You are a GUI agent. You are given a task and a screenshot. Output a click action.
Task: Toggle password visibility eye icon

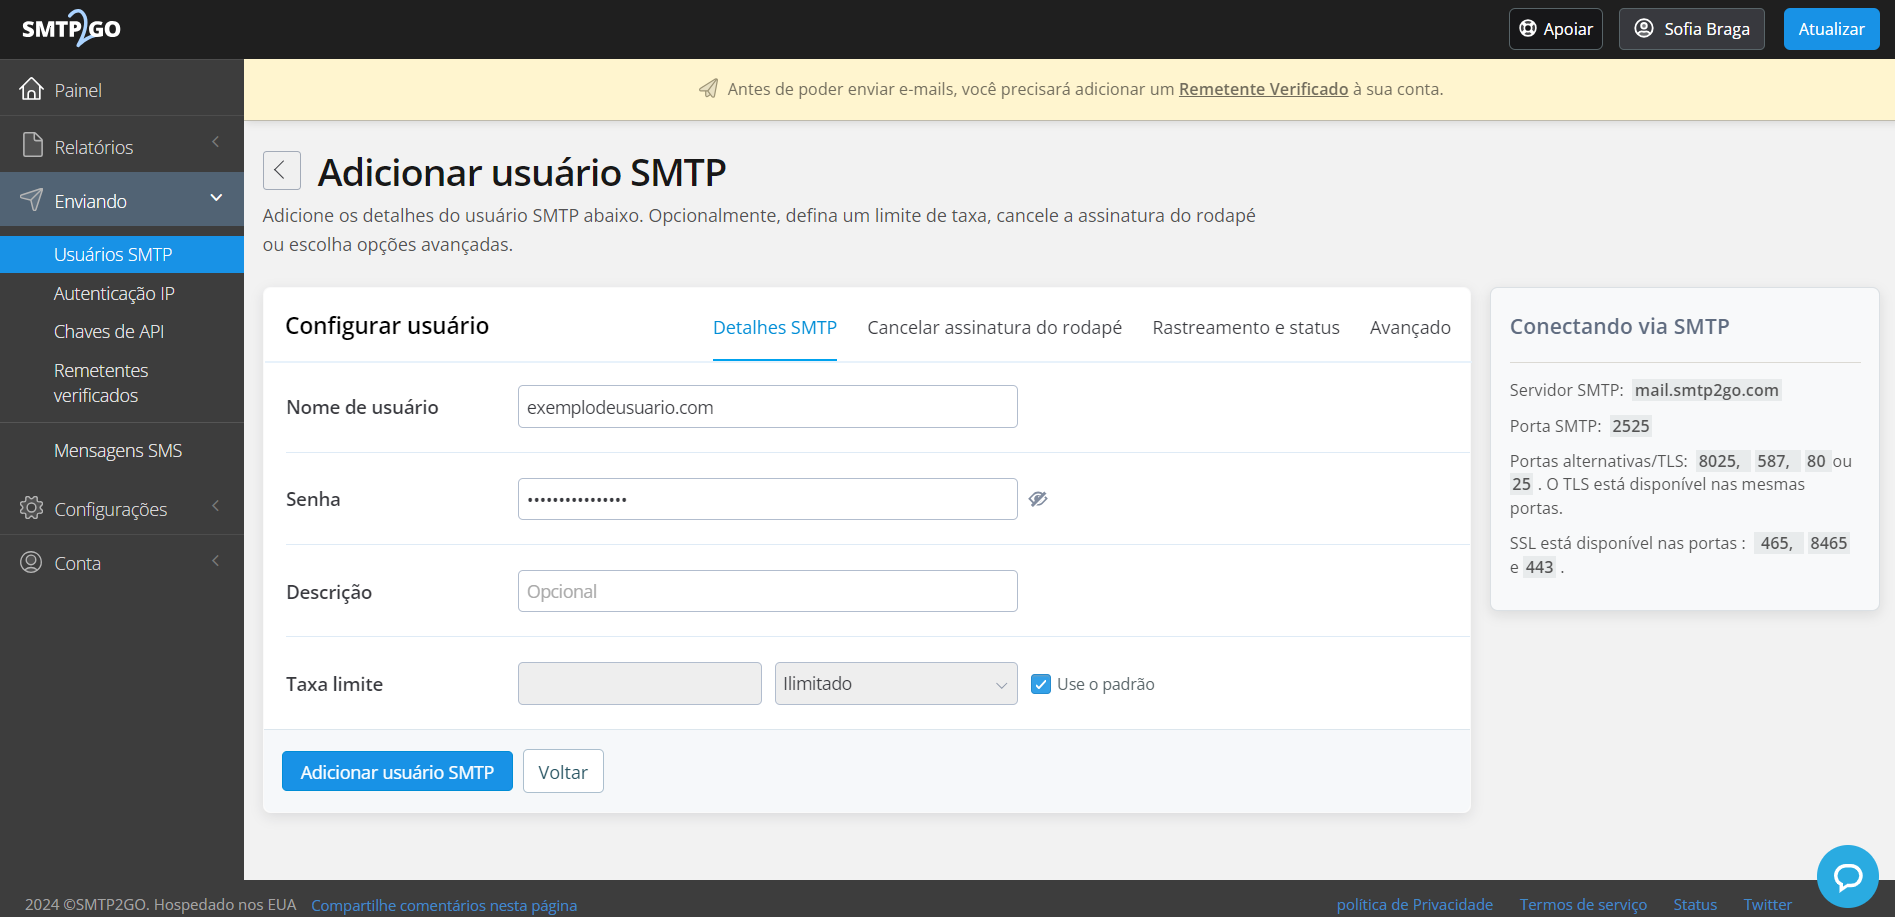pyautogui.click(x=1038, y=499)
